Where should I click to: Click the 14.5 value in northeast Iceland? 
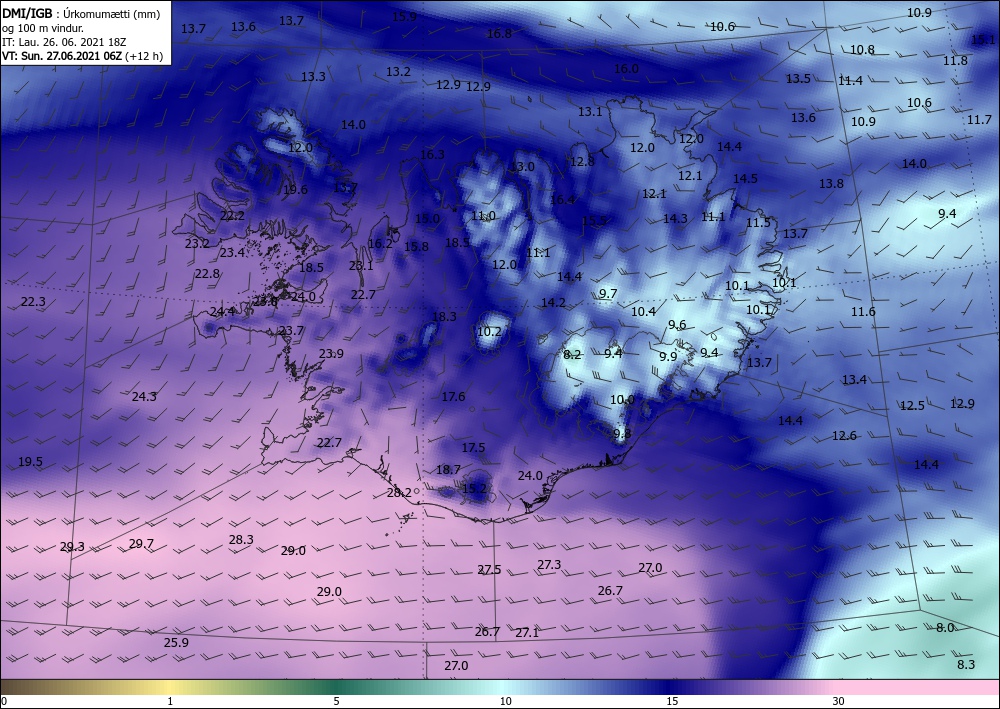click(746, 179)
